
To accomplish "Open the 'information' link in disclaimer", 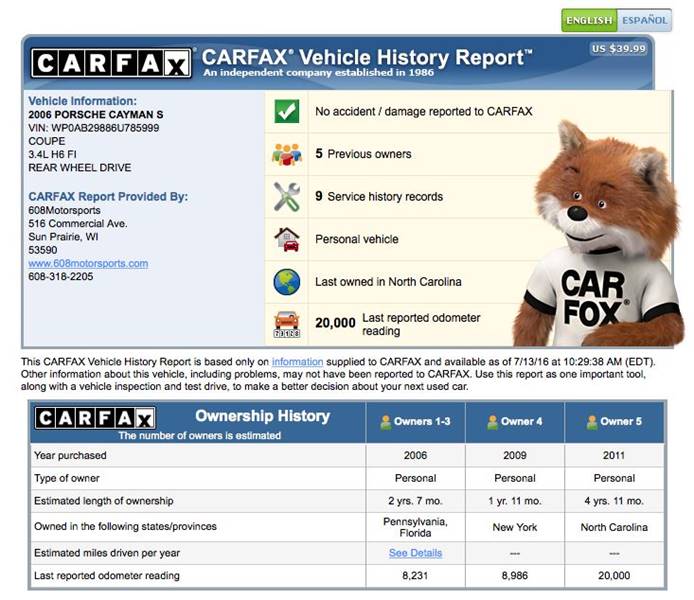I will 297,362.
